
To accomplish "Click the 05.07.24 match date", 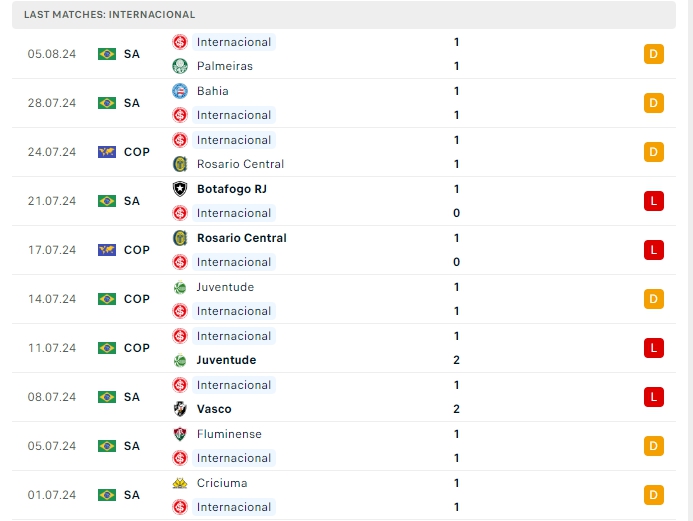I will coord(52,446).
